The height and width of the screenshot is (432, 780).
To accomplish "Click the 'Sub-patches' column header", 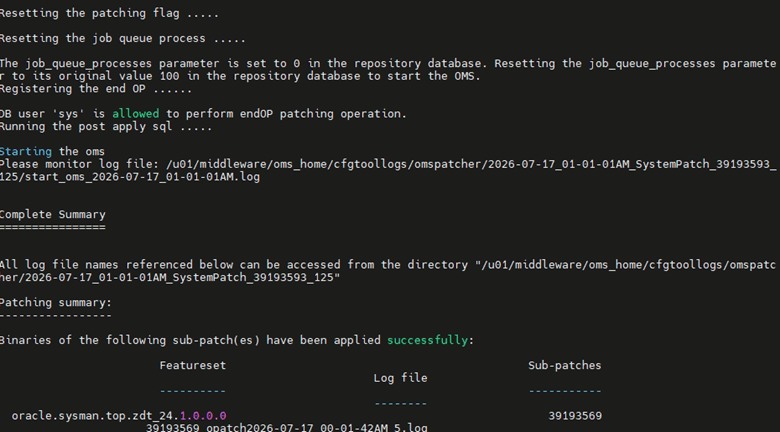I will [x=565, y=365].
